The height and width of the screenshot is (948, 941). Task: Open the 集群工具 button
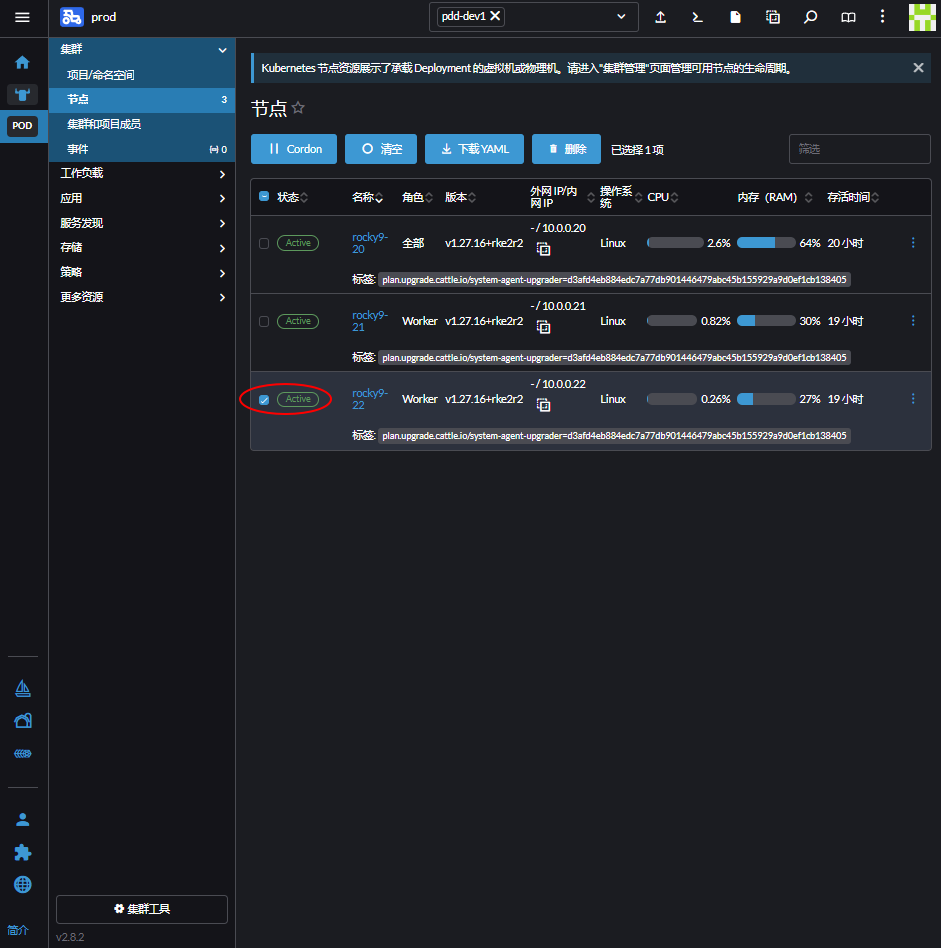click(x=142, y=909)
